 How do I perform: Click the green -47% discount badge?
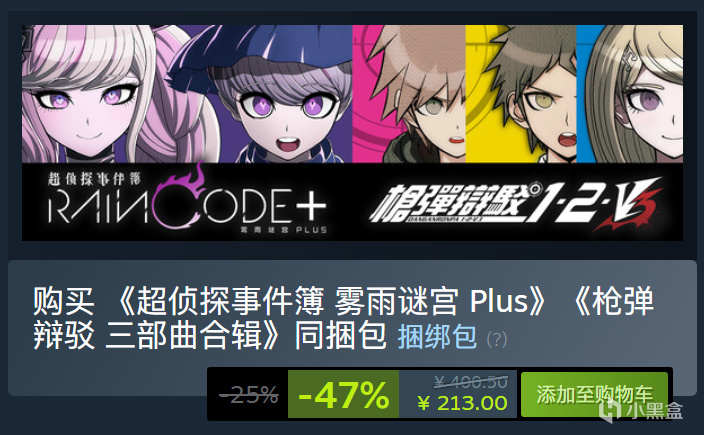pyautogui.click(x=343, y=394)
